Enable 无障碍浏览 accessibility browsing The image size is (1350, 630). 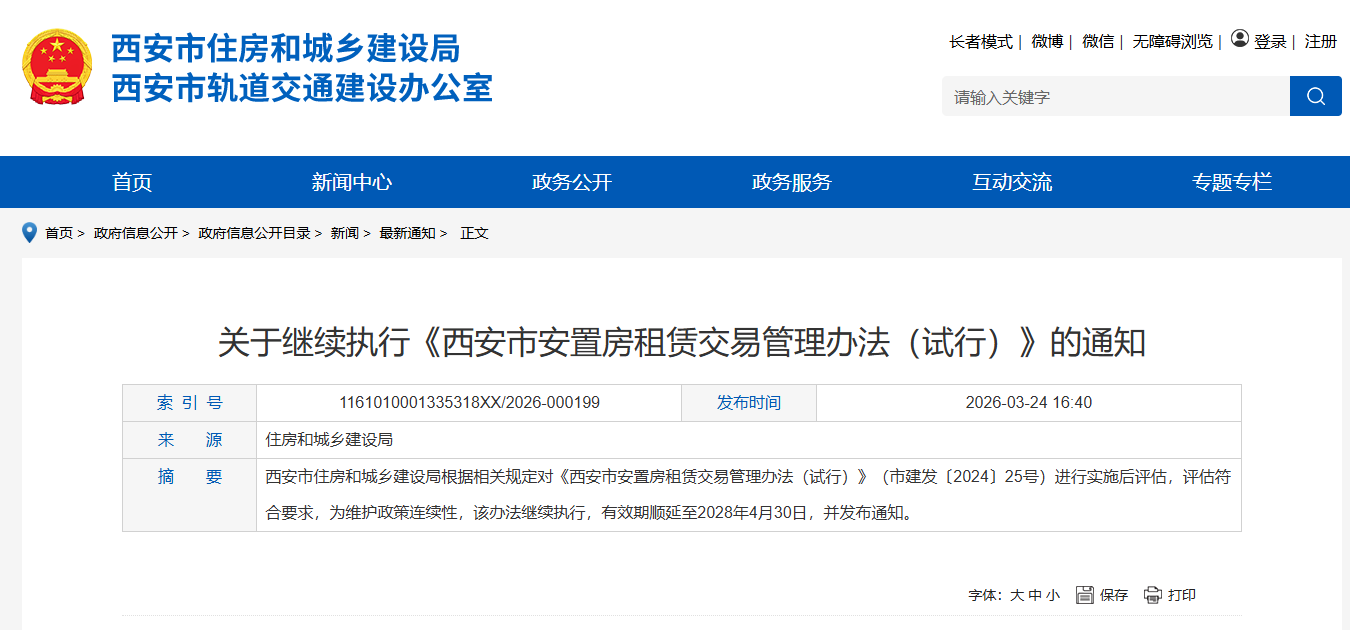pos(1172,41)
